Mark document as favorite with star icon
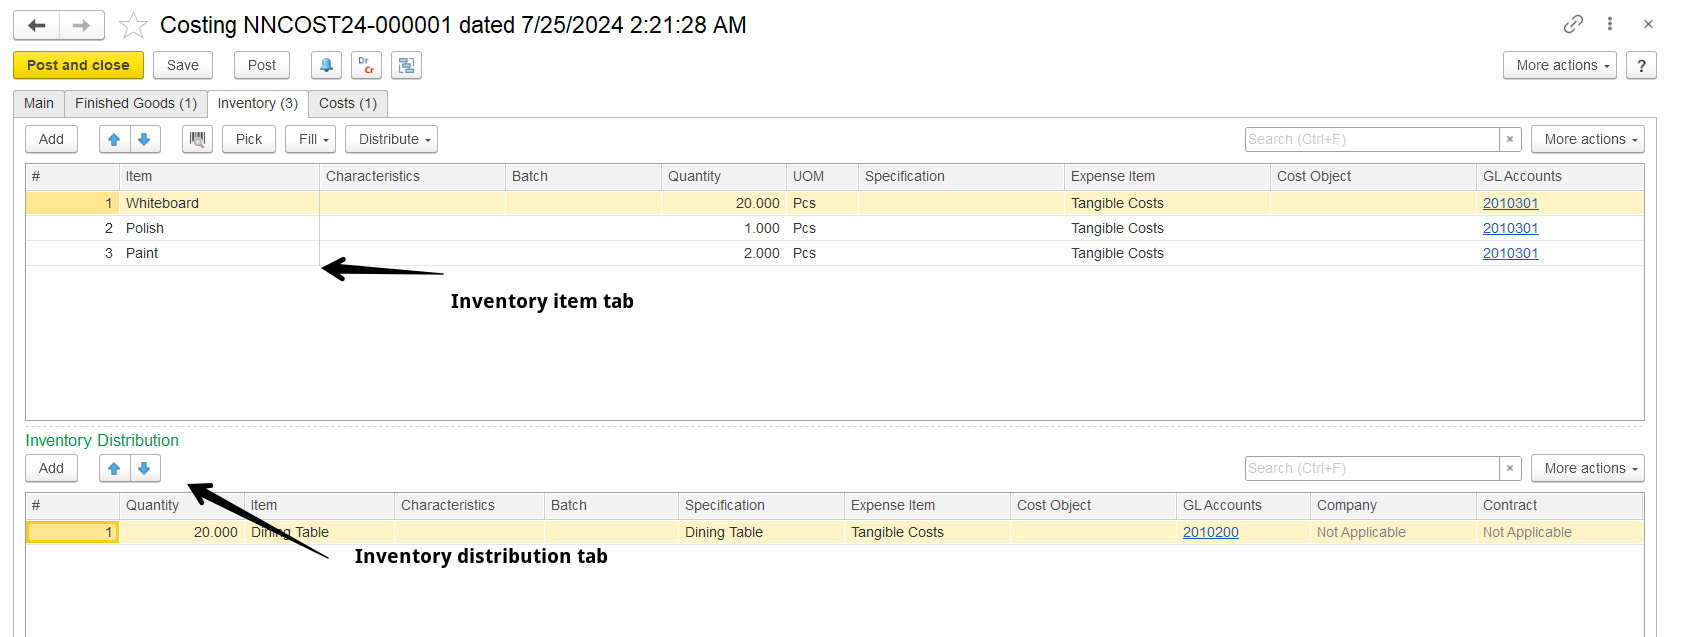 coord(133,25)
